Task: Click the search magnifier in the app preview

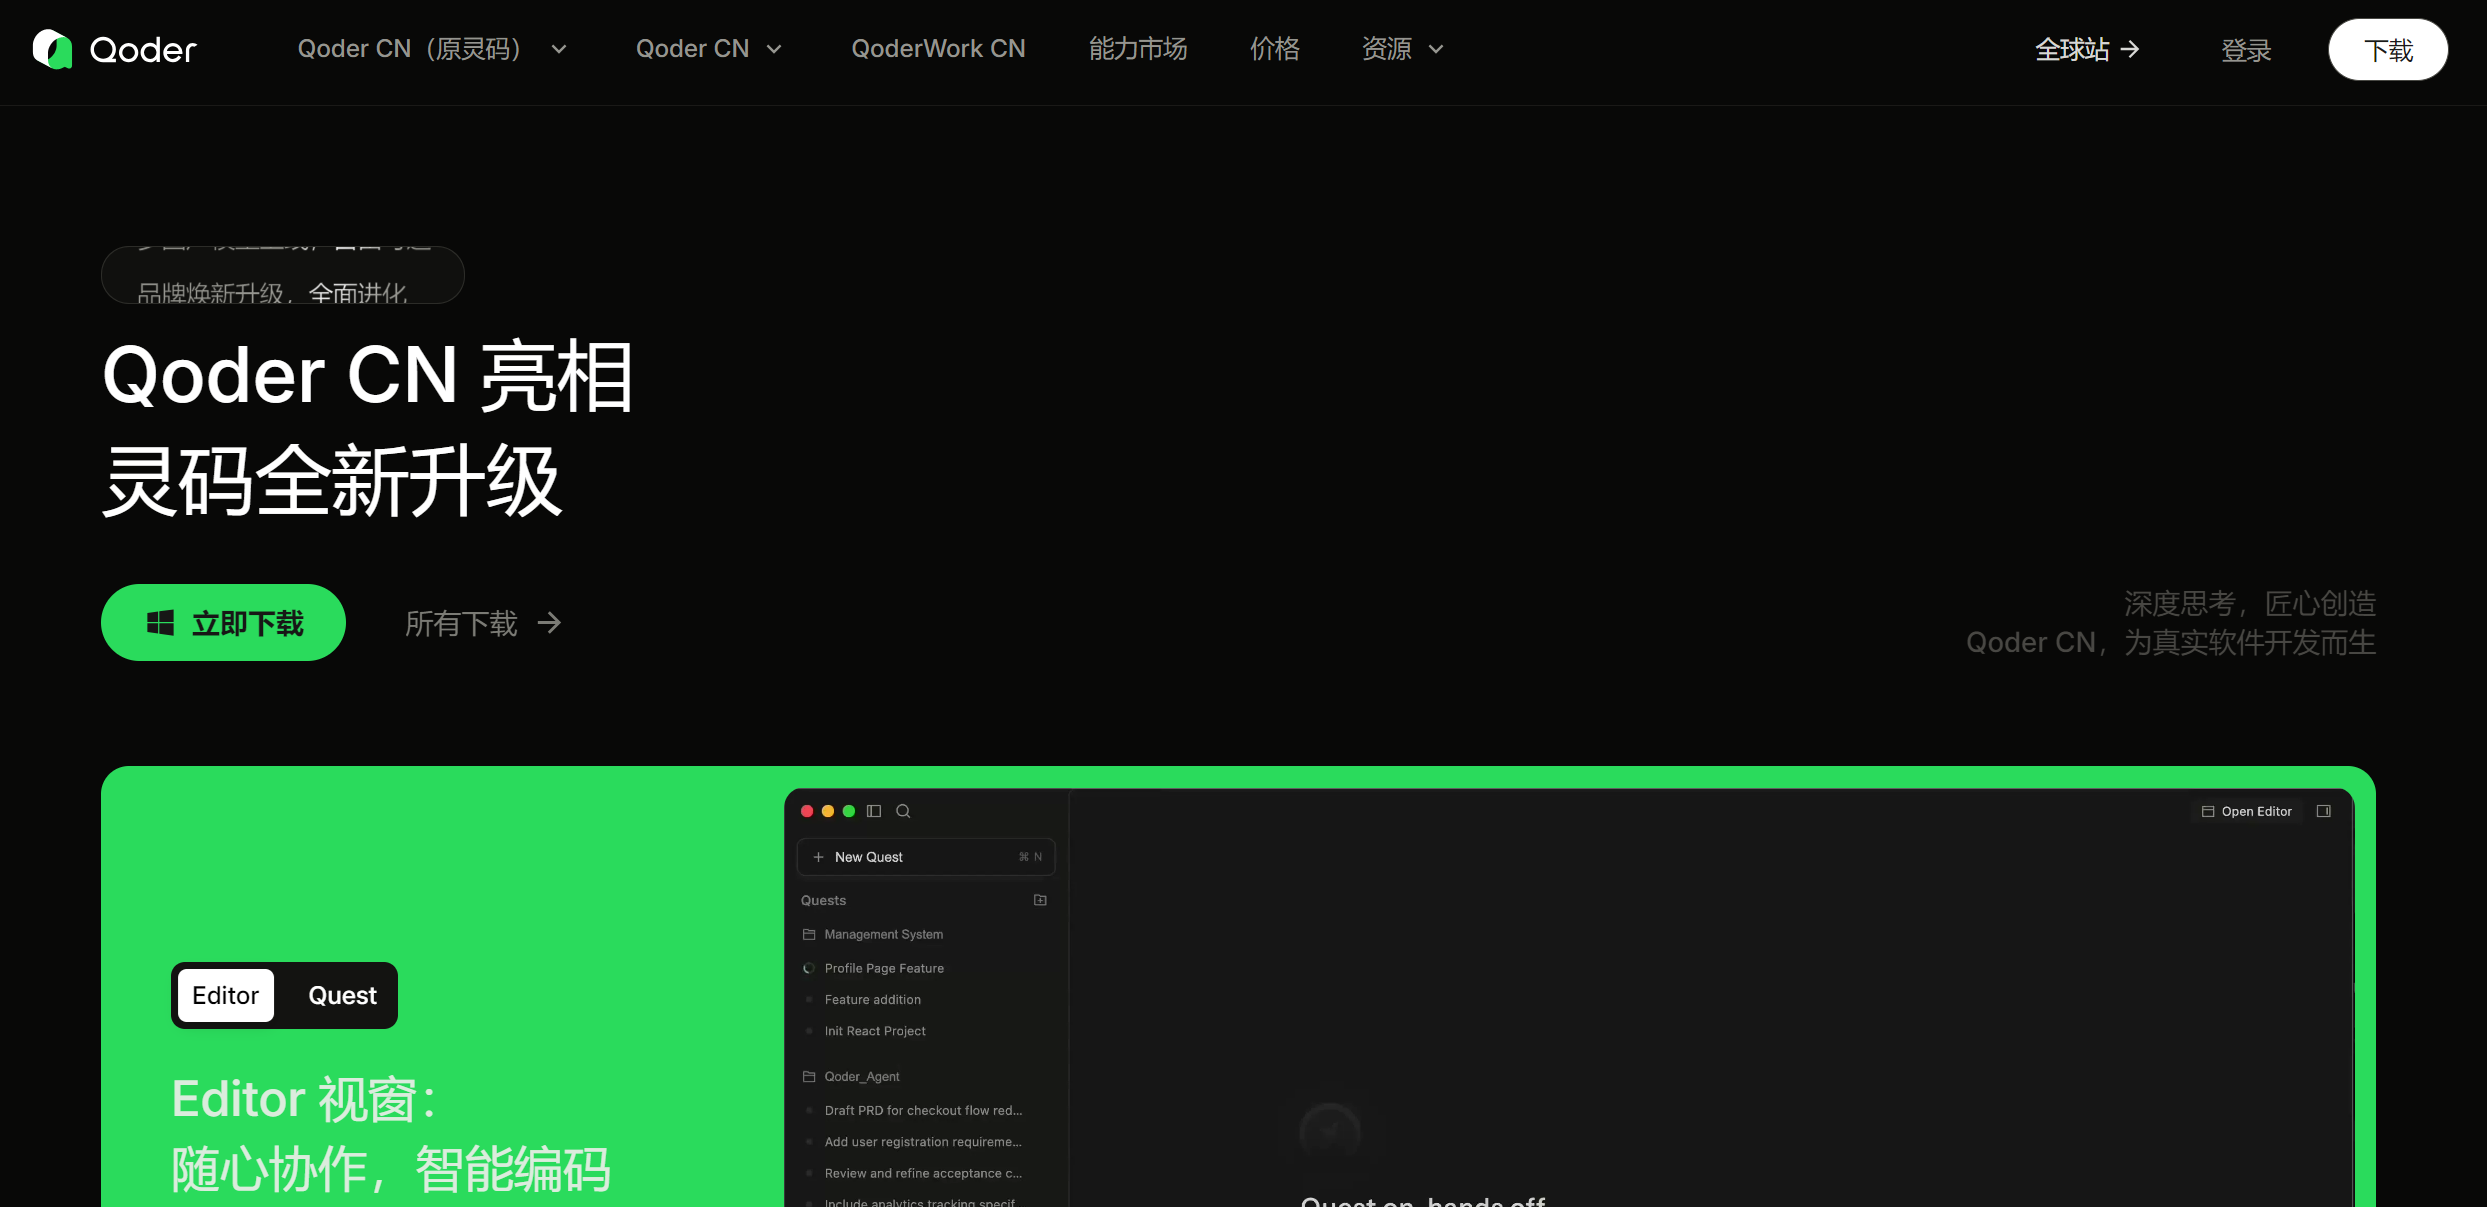Action: 903,811
